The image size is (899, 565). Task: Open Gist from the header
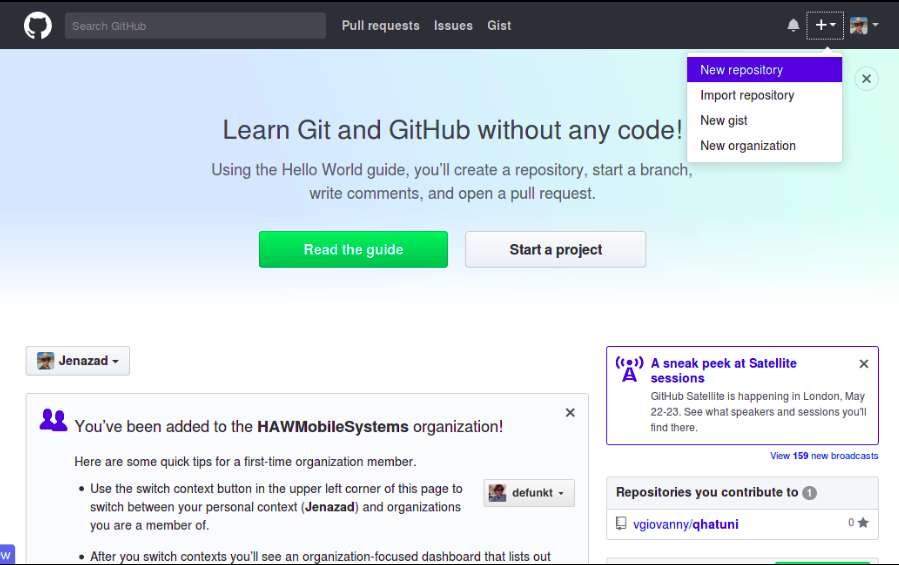pos(499,26)
